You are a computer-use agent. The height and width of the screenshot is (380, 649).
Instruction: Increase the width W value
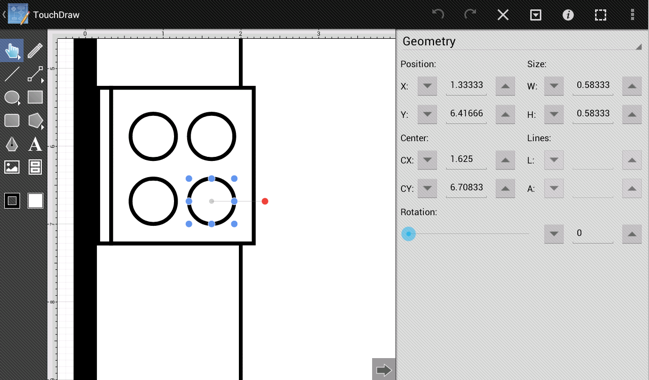[632, 86]
